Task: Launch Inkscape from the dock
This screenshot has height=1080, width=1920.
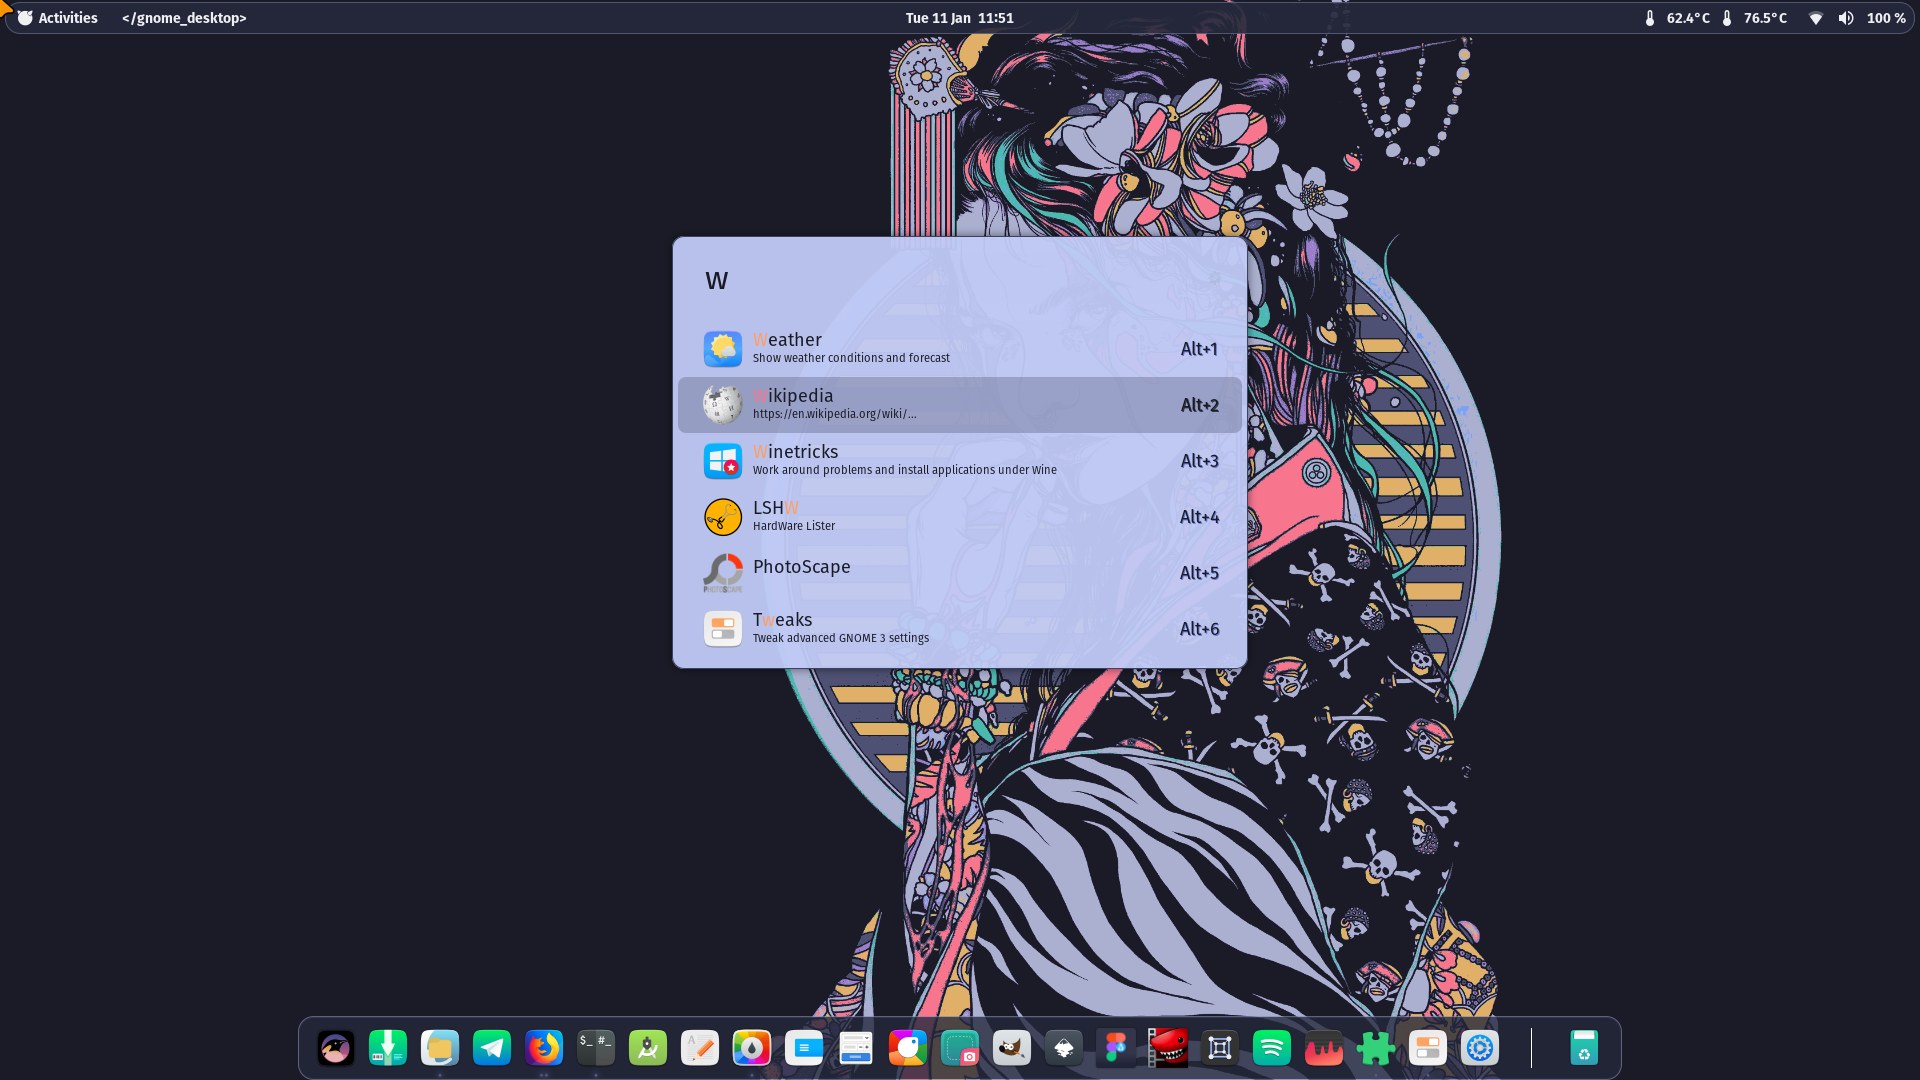Action: (1064, 1048)
